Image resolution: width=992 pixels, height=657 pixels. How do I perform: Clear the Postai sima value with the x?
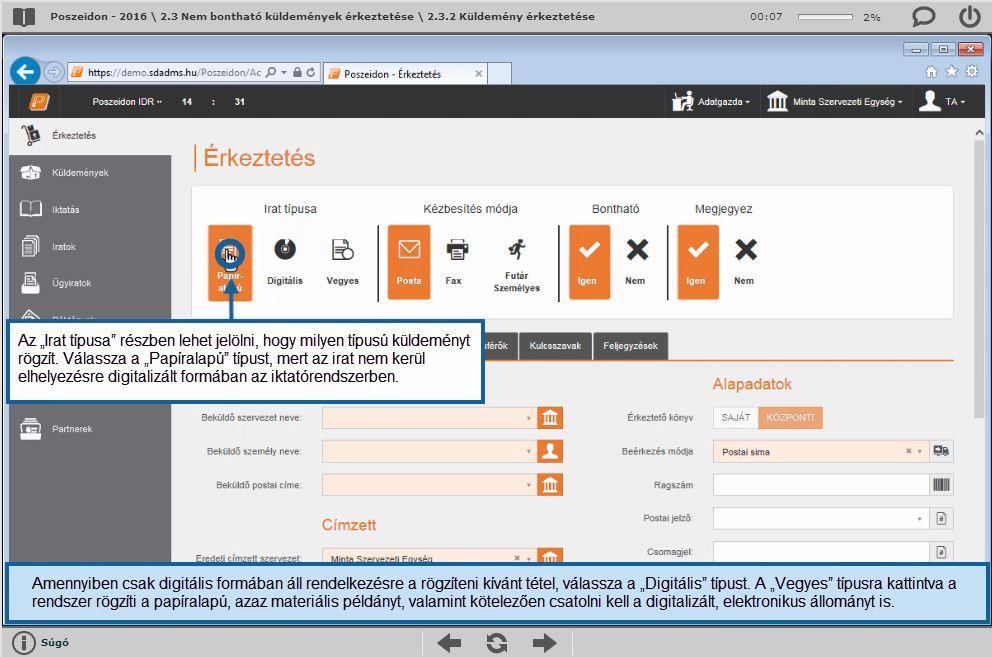(x=908, y=451)
